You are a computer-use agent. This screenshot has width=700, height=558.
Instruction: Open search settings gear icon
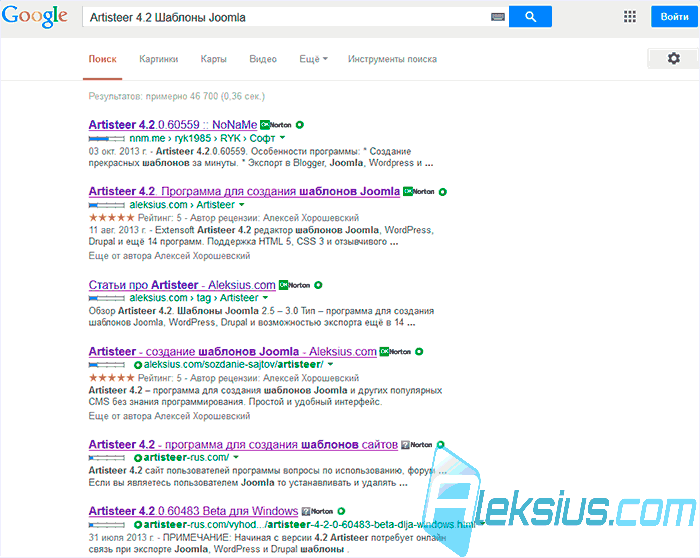coord(673,58)
